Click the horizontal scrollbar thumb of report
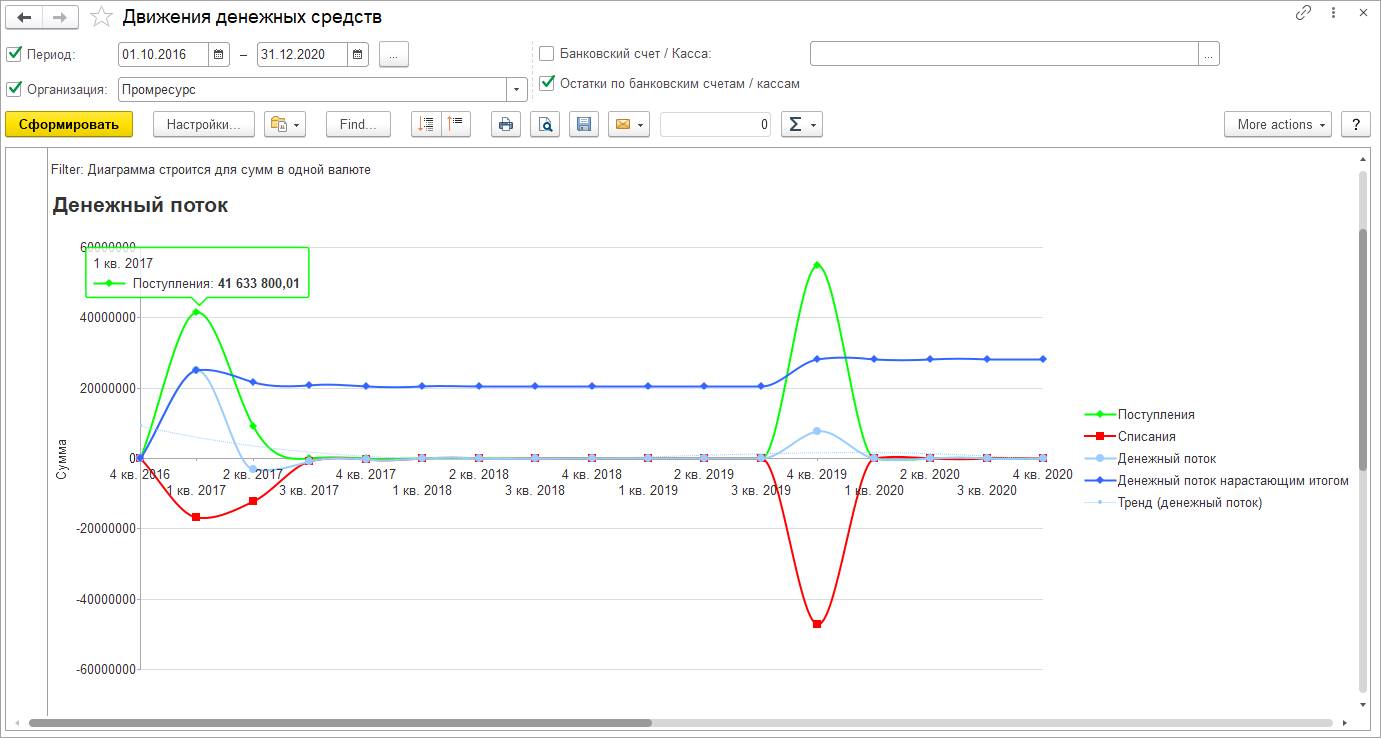This screenshot has width=1381, height=738. click(341, 723)
